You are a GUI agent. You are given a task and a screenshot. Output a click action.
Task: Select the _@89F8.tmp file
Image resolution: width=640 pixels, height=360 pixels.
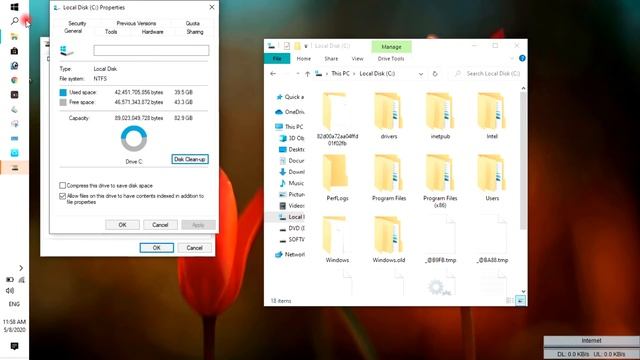(x=440, y=240)
